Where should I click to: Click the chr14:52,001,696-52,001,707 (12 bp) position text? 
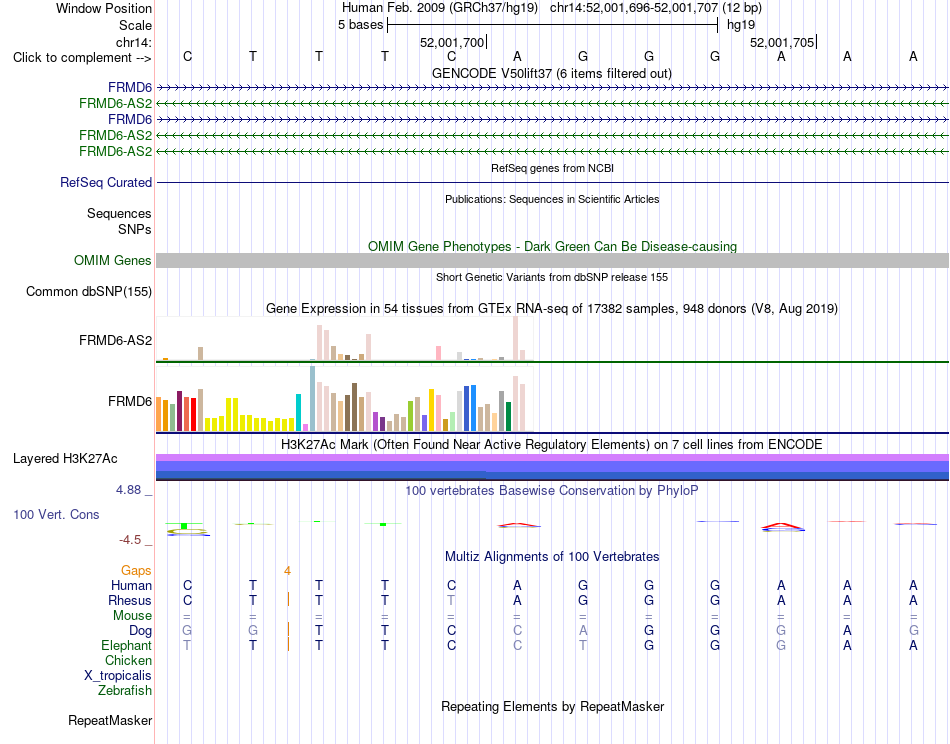pos(656,8)
